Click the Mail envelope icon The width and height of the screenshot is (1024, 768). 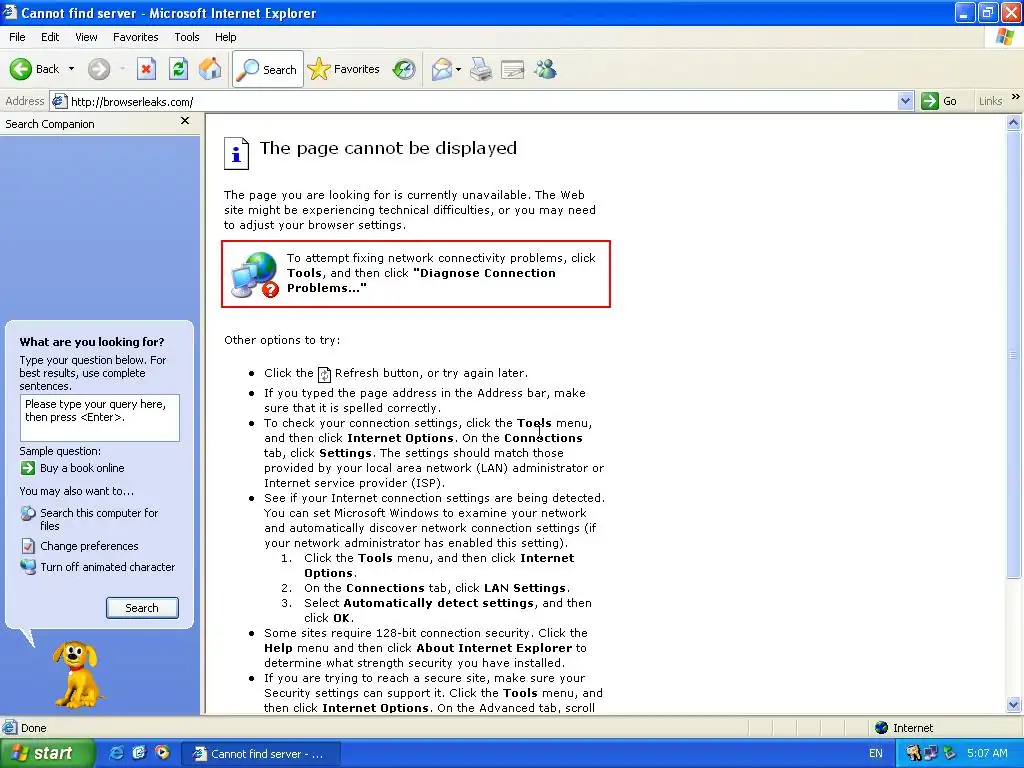pyautogui.click(x=441, y=69)
